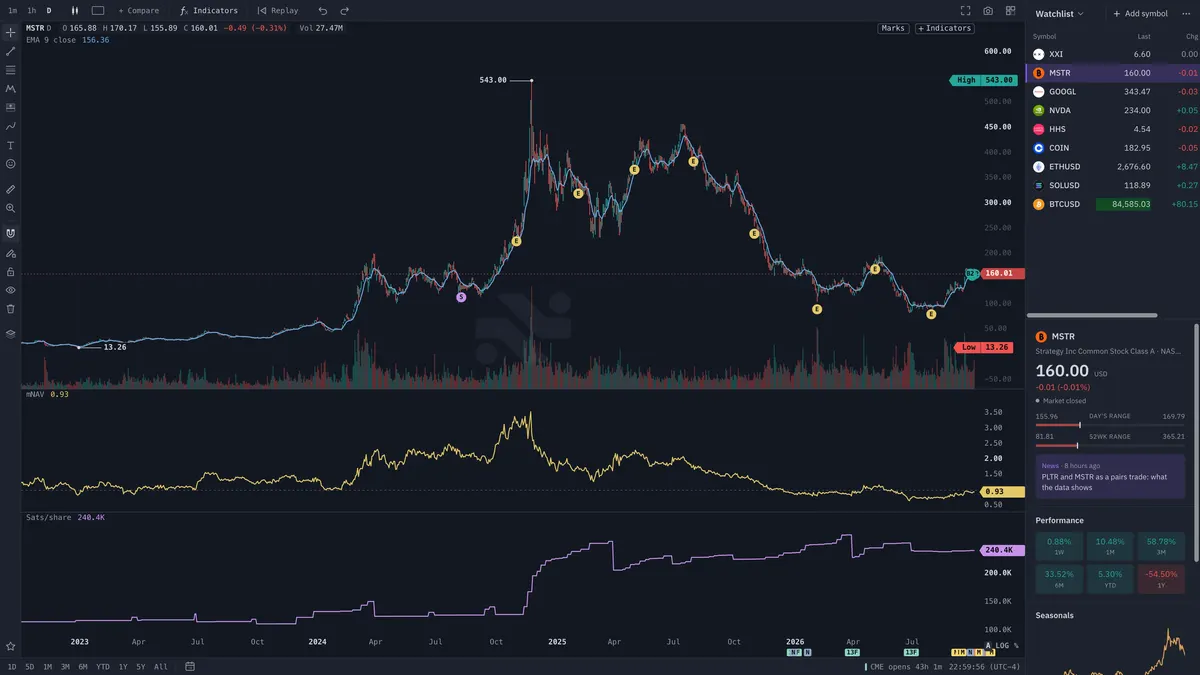Open the Indicators toolbar menu

point(209,10)
